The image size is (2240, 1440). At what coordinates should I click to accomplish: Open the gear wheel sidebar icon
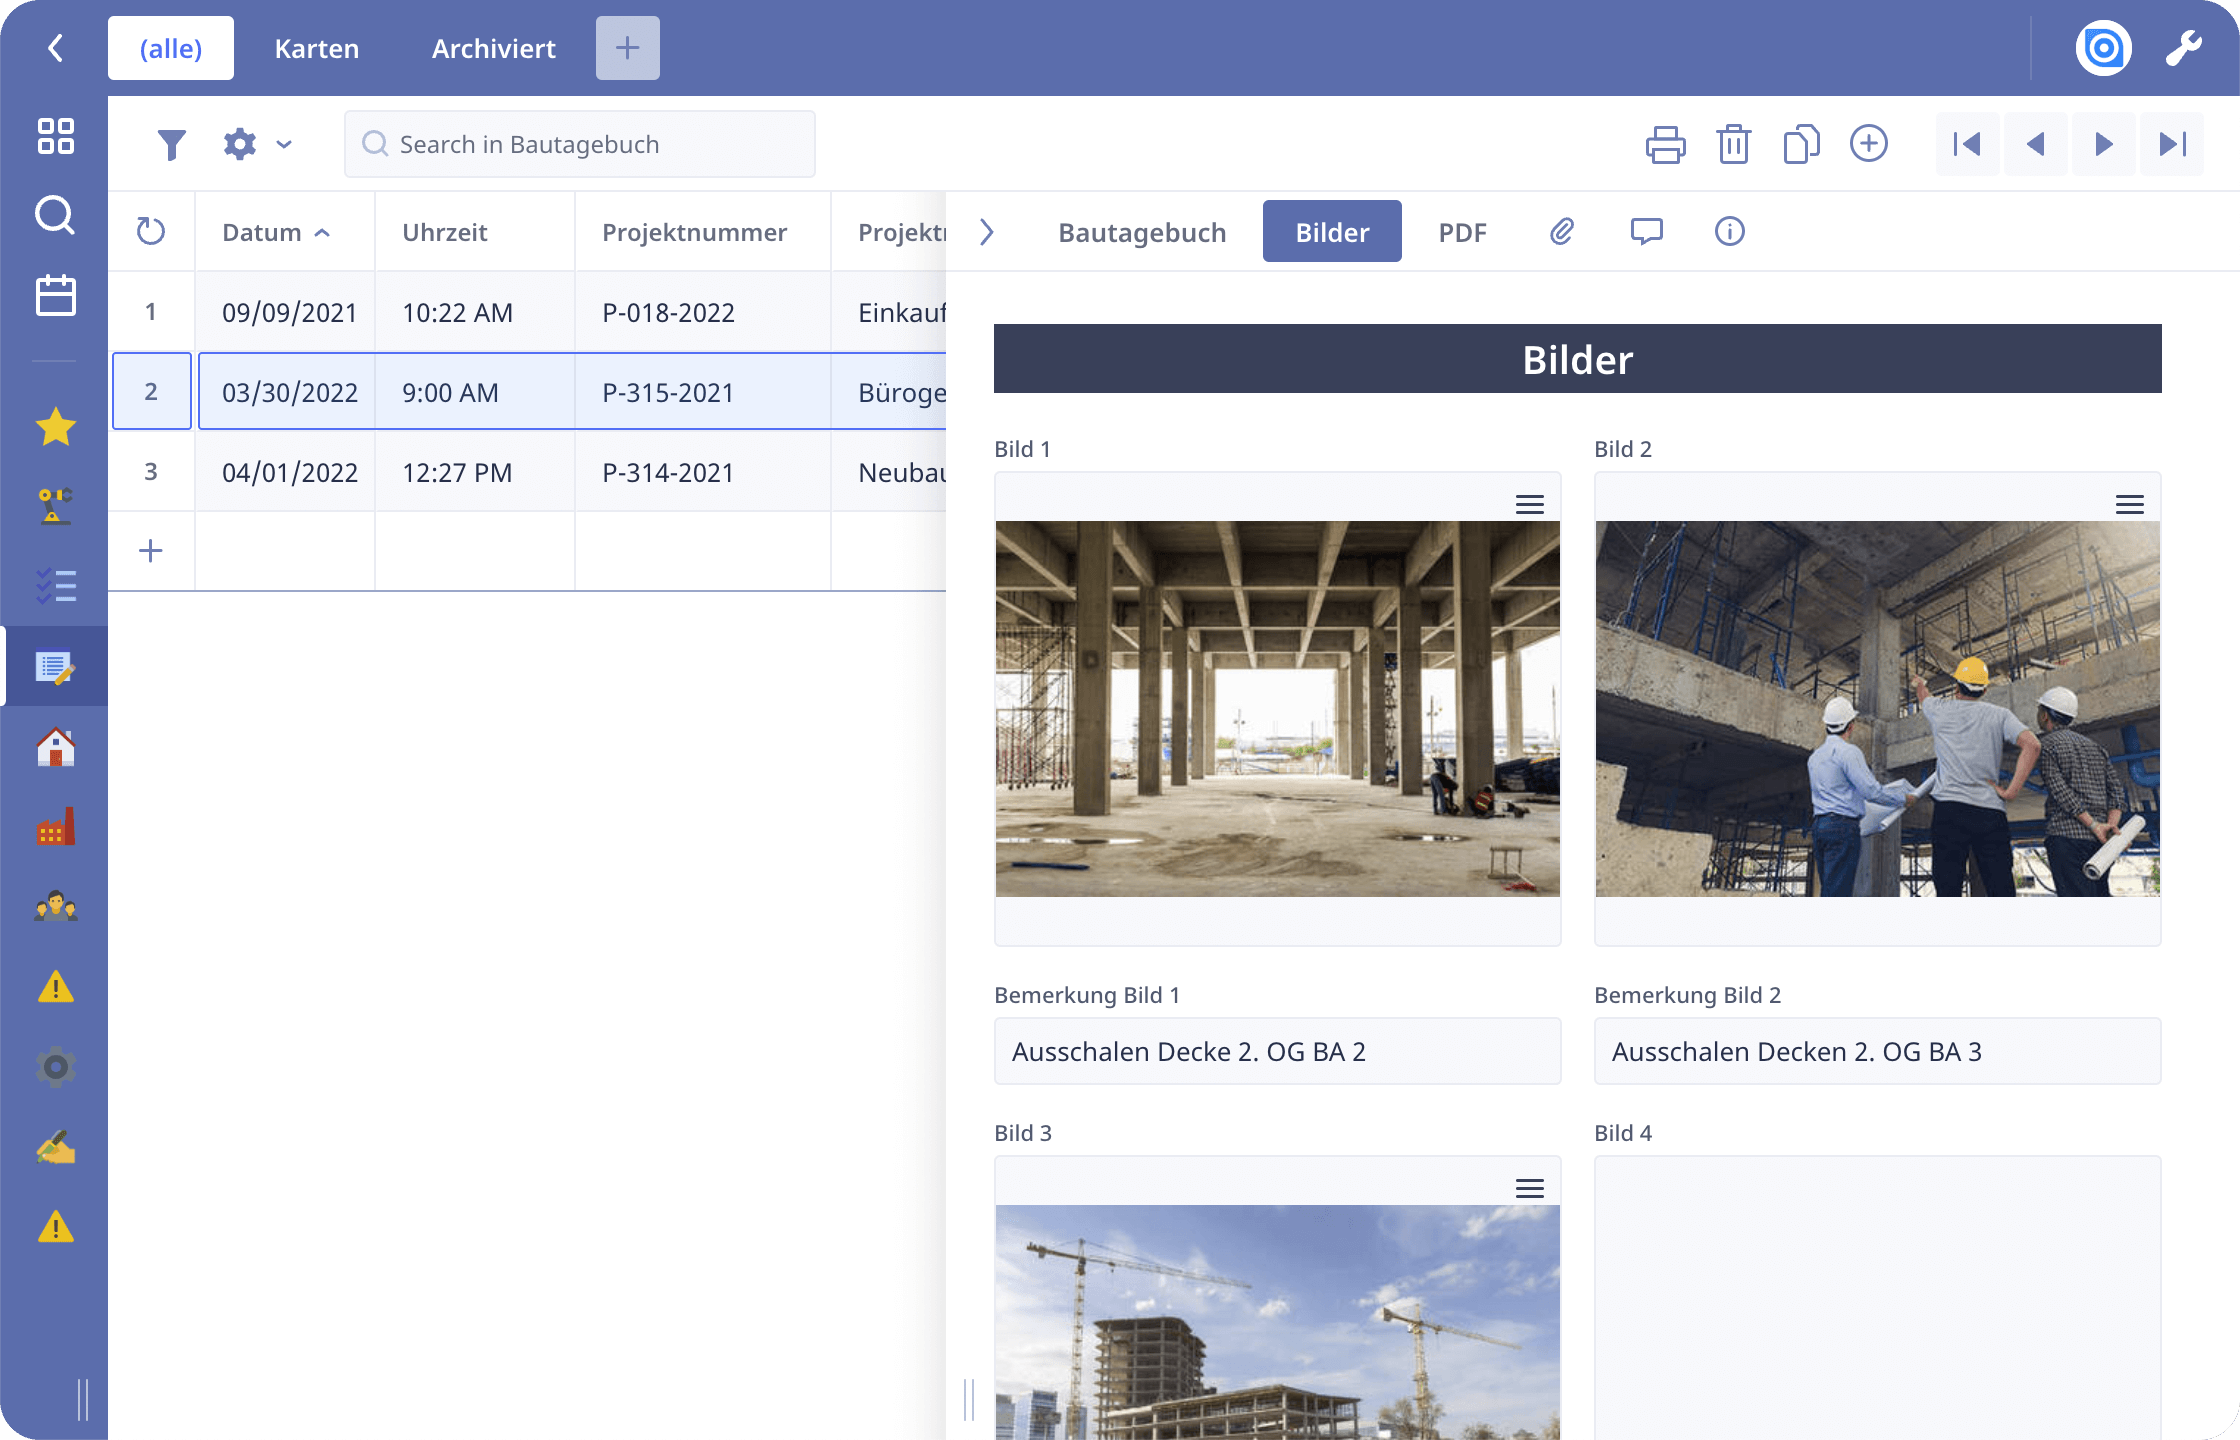[x=56, y=1067]
